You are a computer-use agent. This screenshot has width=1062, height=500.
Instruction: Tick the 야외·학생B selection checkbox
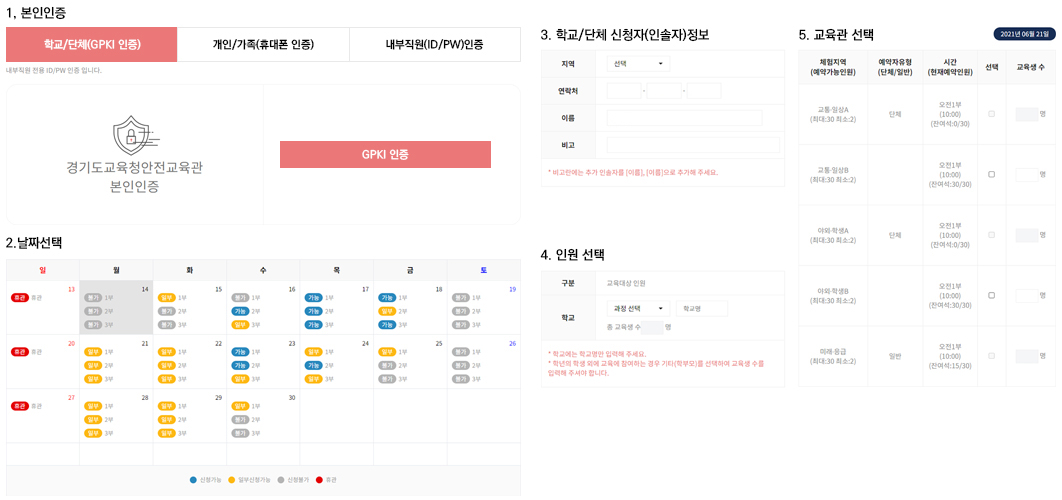pos(992,295)
